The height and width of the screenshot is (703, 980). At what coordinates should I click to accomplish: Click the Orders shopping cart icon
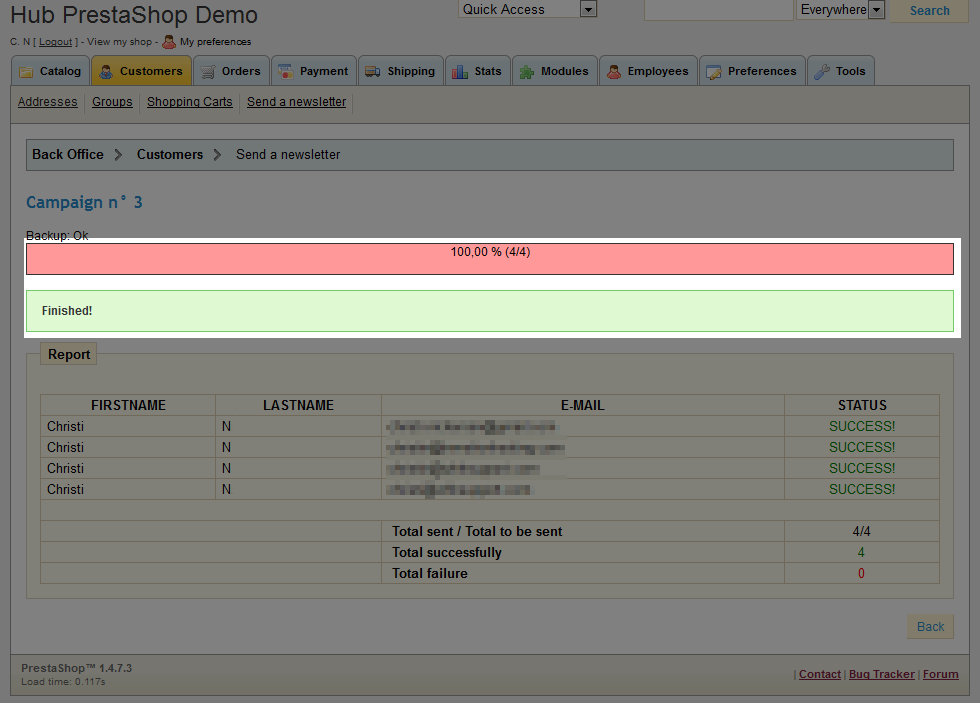pos(208,72)
